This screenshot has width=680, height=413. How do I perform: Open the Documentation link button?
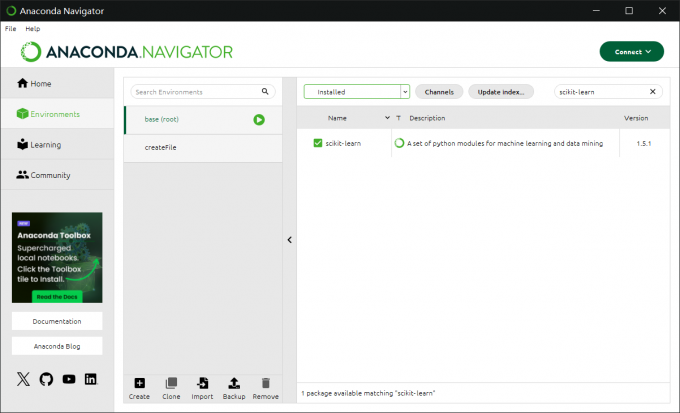click(x=57, y=321)
